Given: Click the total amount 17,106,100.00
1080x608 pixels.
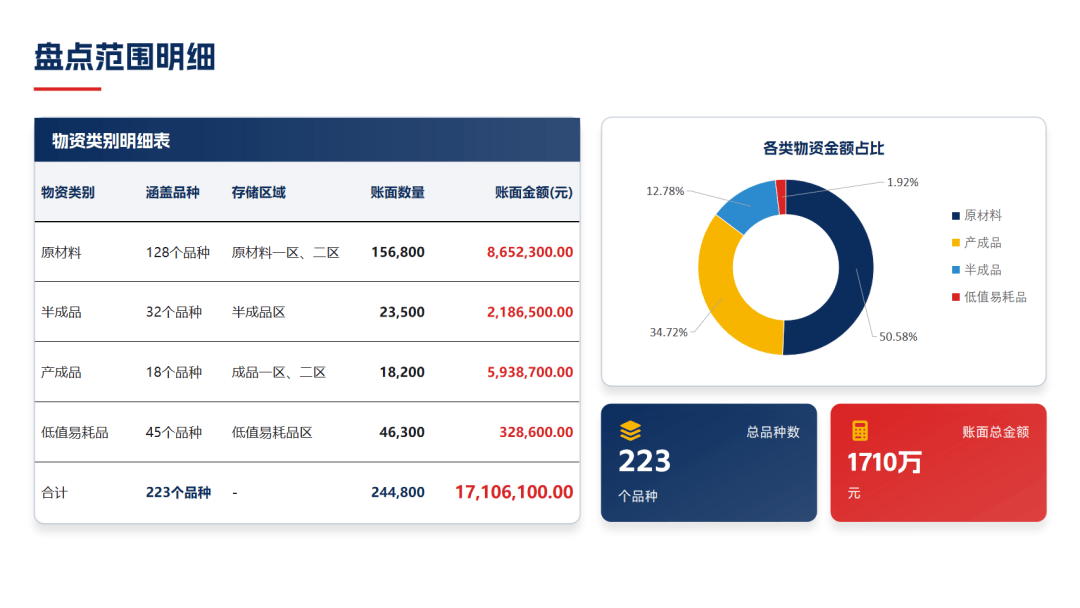Looking at the screenshot, I should (514, 492).
